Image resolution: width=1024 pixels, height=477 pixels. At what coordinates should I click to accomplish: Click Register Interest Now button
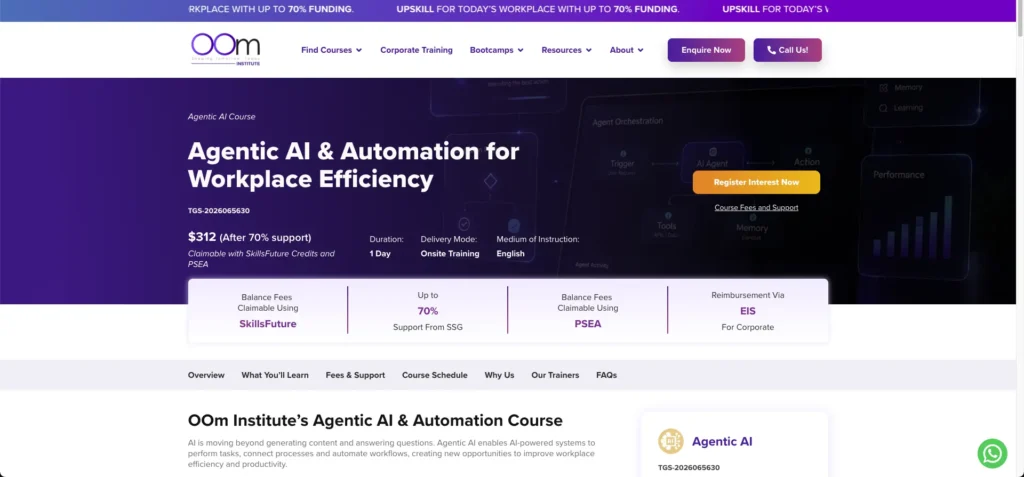tap(756, 182)
